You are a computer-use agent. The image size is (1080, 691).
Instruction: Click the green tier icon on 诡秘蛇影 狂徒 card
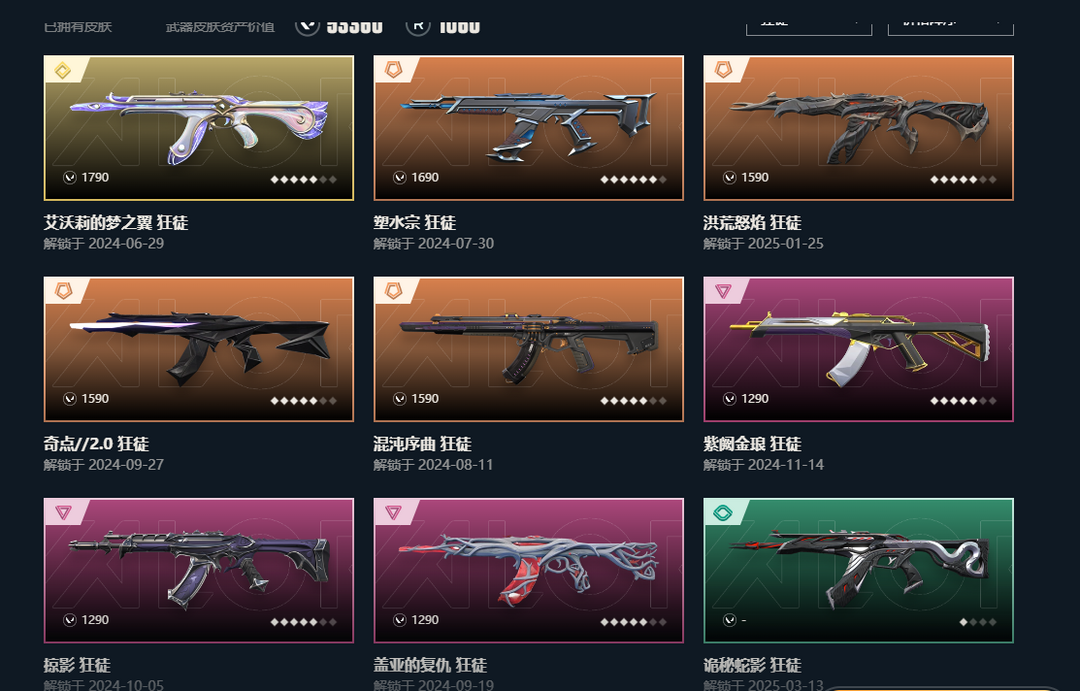point(723,513)
